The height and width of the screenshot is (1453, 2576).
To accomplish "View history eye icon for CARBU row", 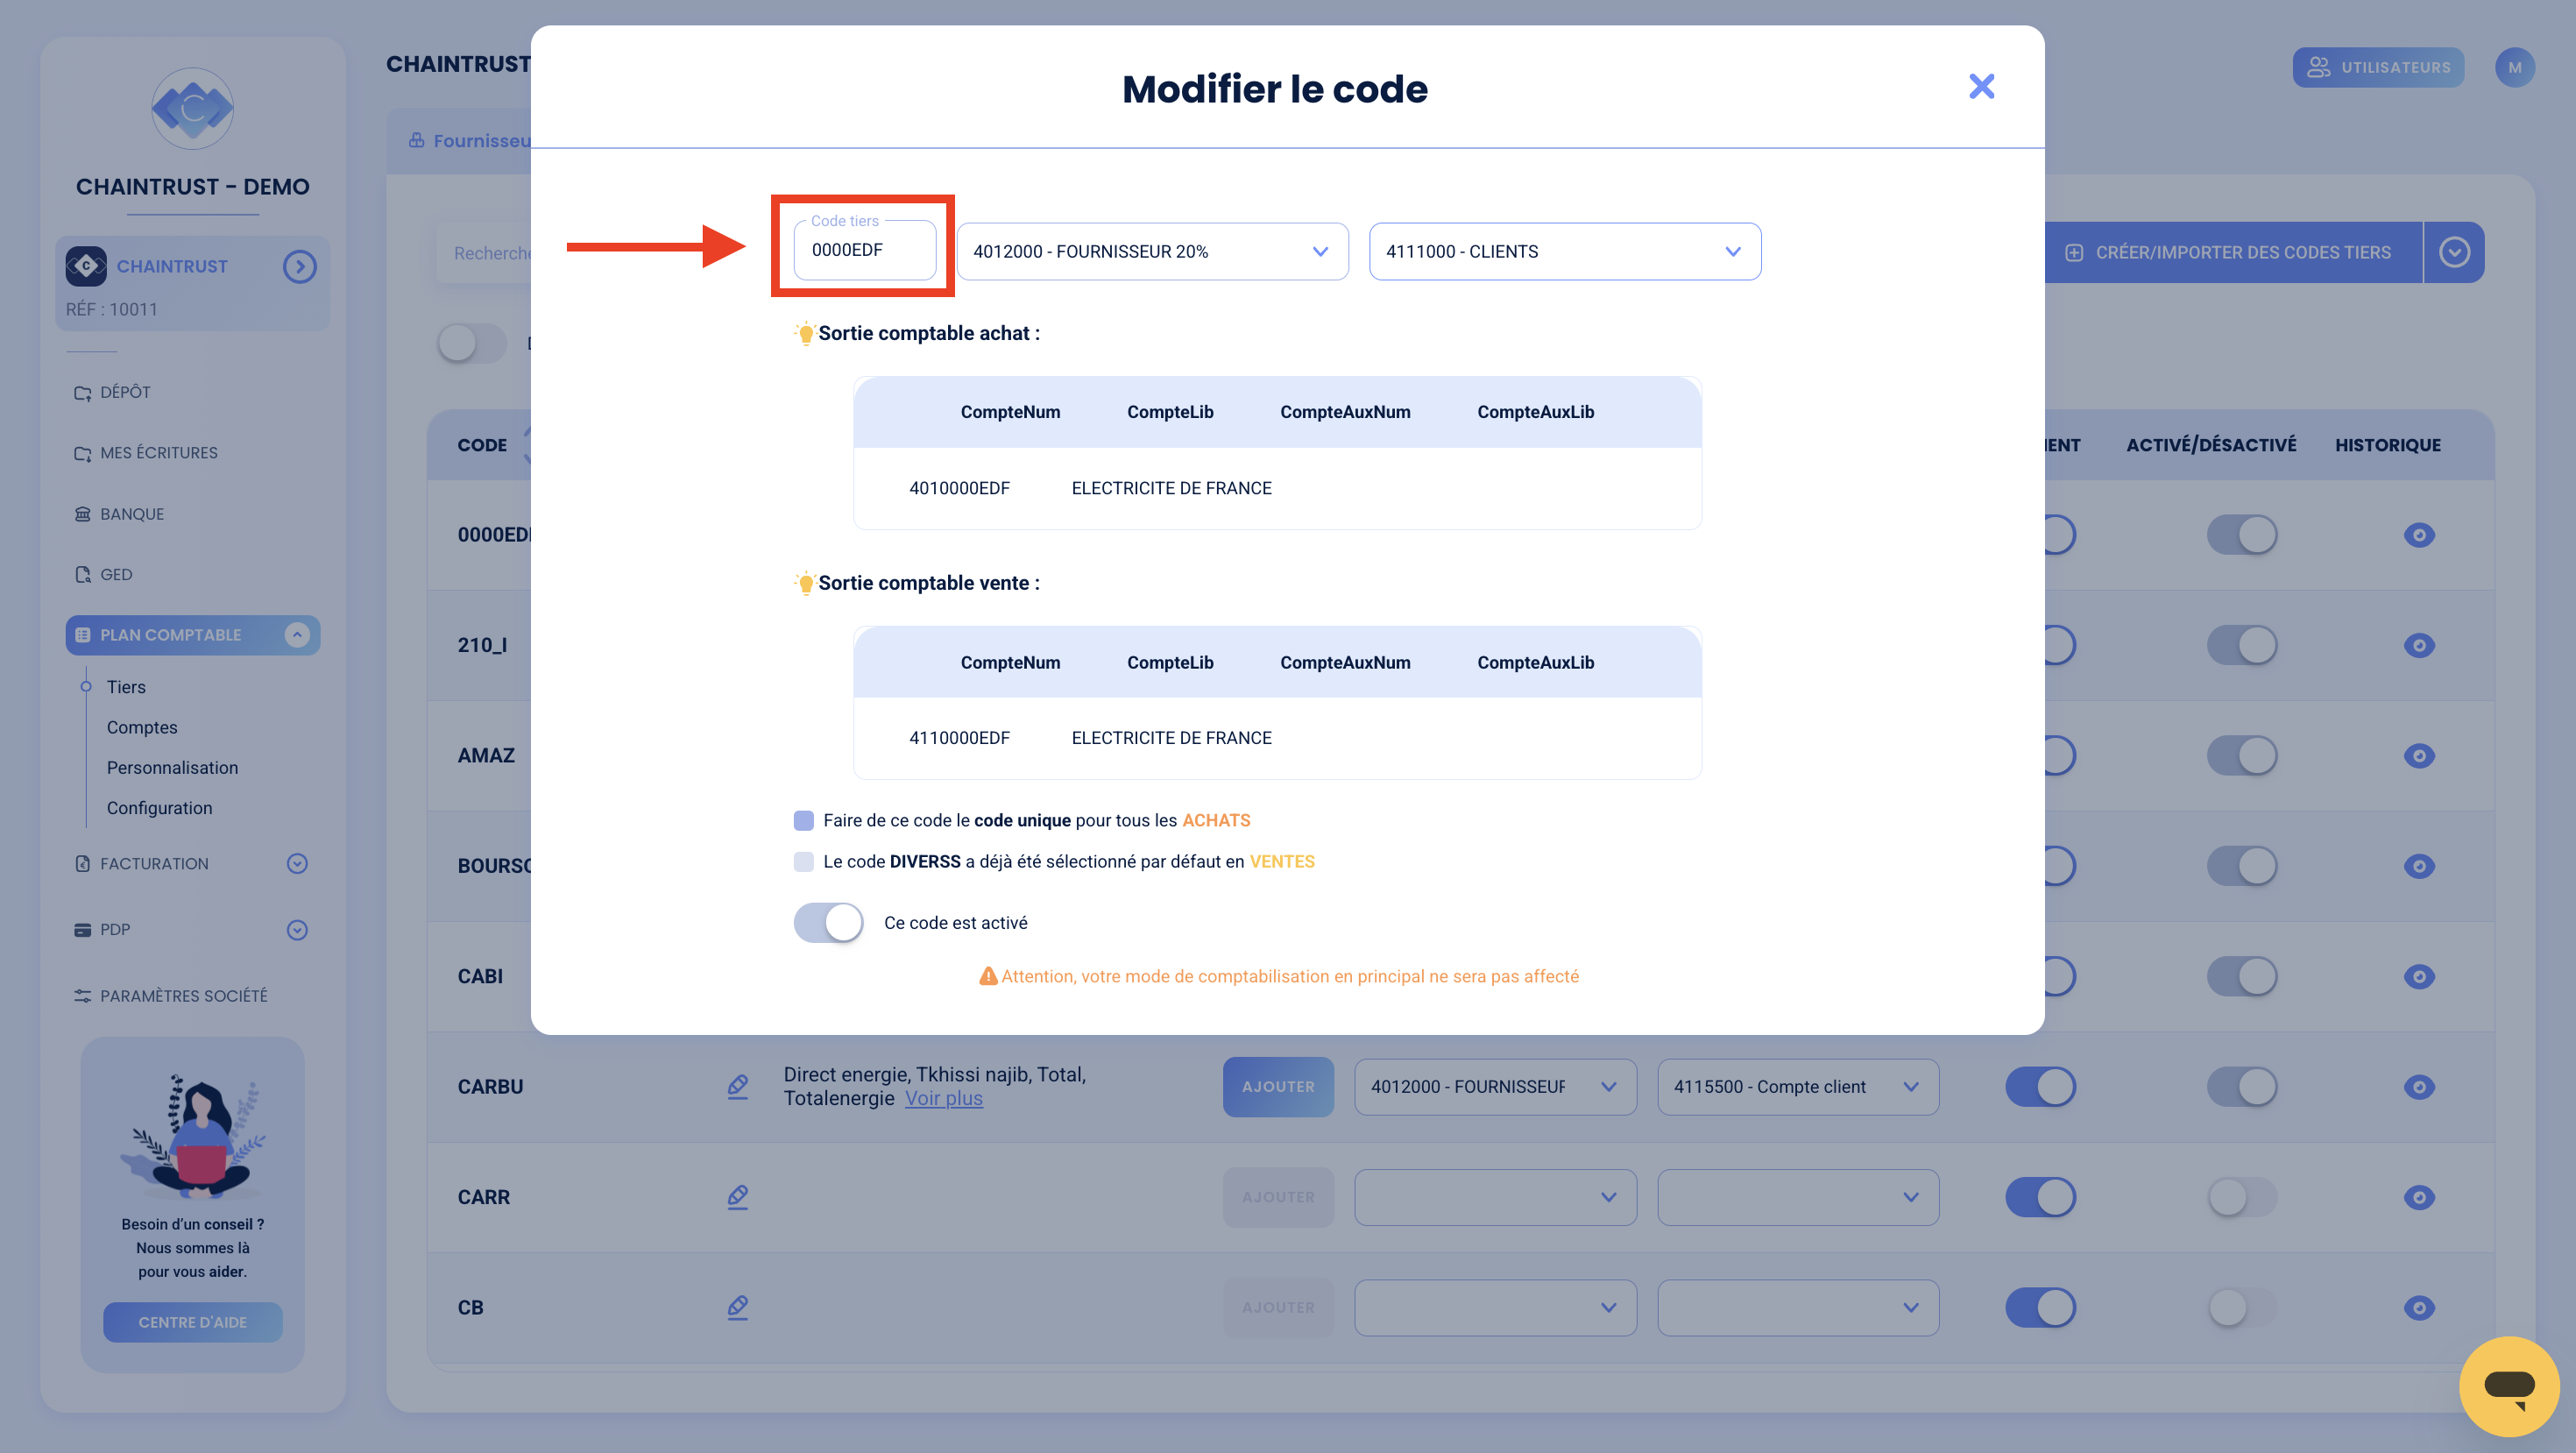I will (2418, 1087).
